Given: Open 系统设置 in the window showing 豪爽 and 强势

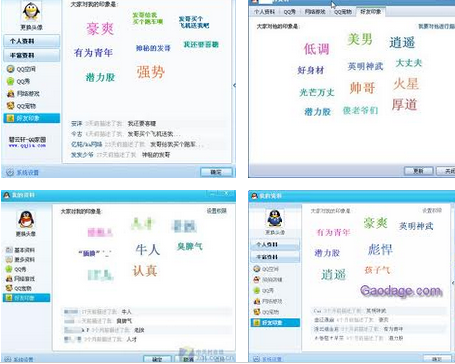Looking at the screenshot, I should 23,172.
